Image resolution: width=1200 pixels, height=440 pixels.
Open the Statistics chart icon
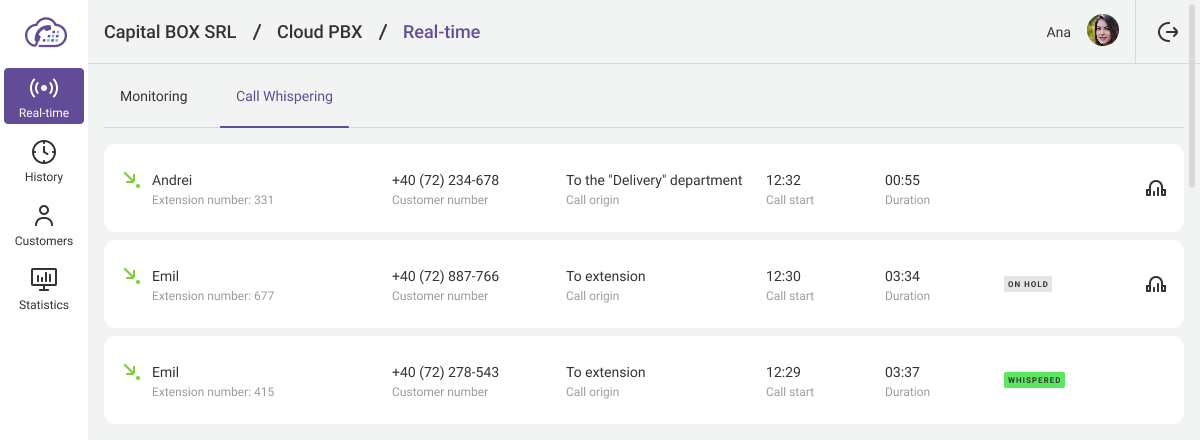[44, 279]
